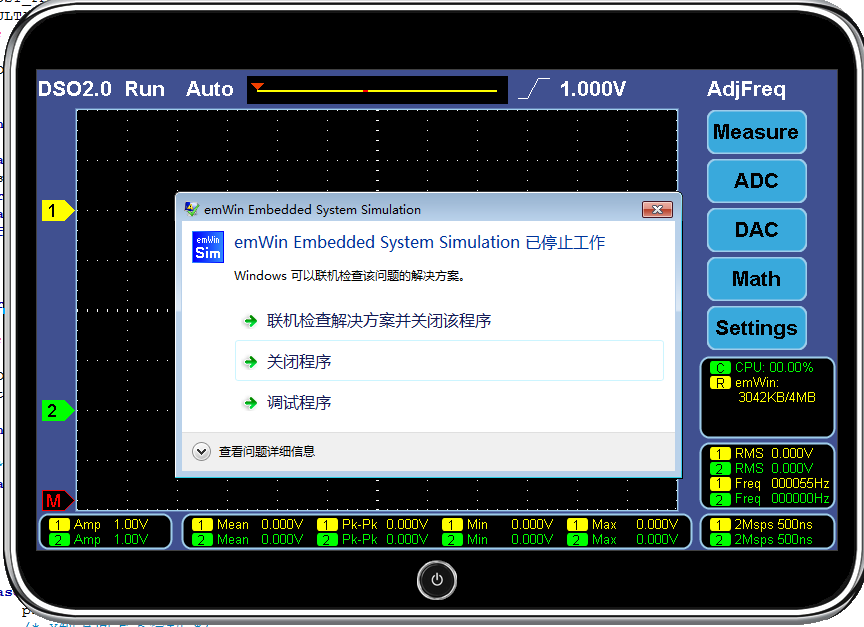864x627 pixels.
Task: Click the channel 2 Amp badge
Action: [59, 540]
